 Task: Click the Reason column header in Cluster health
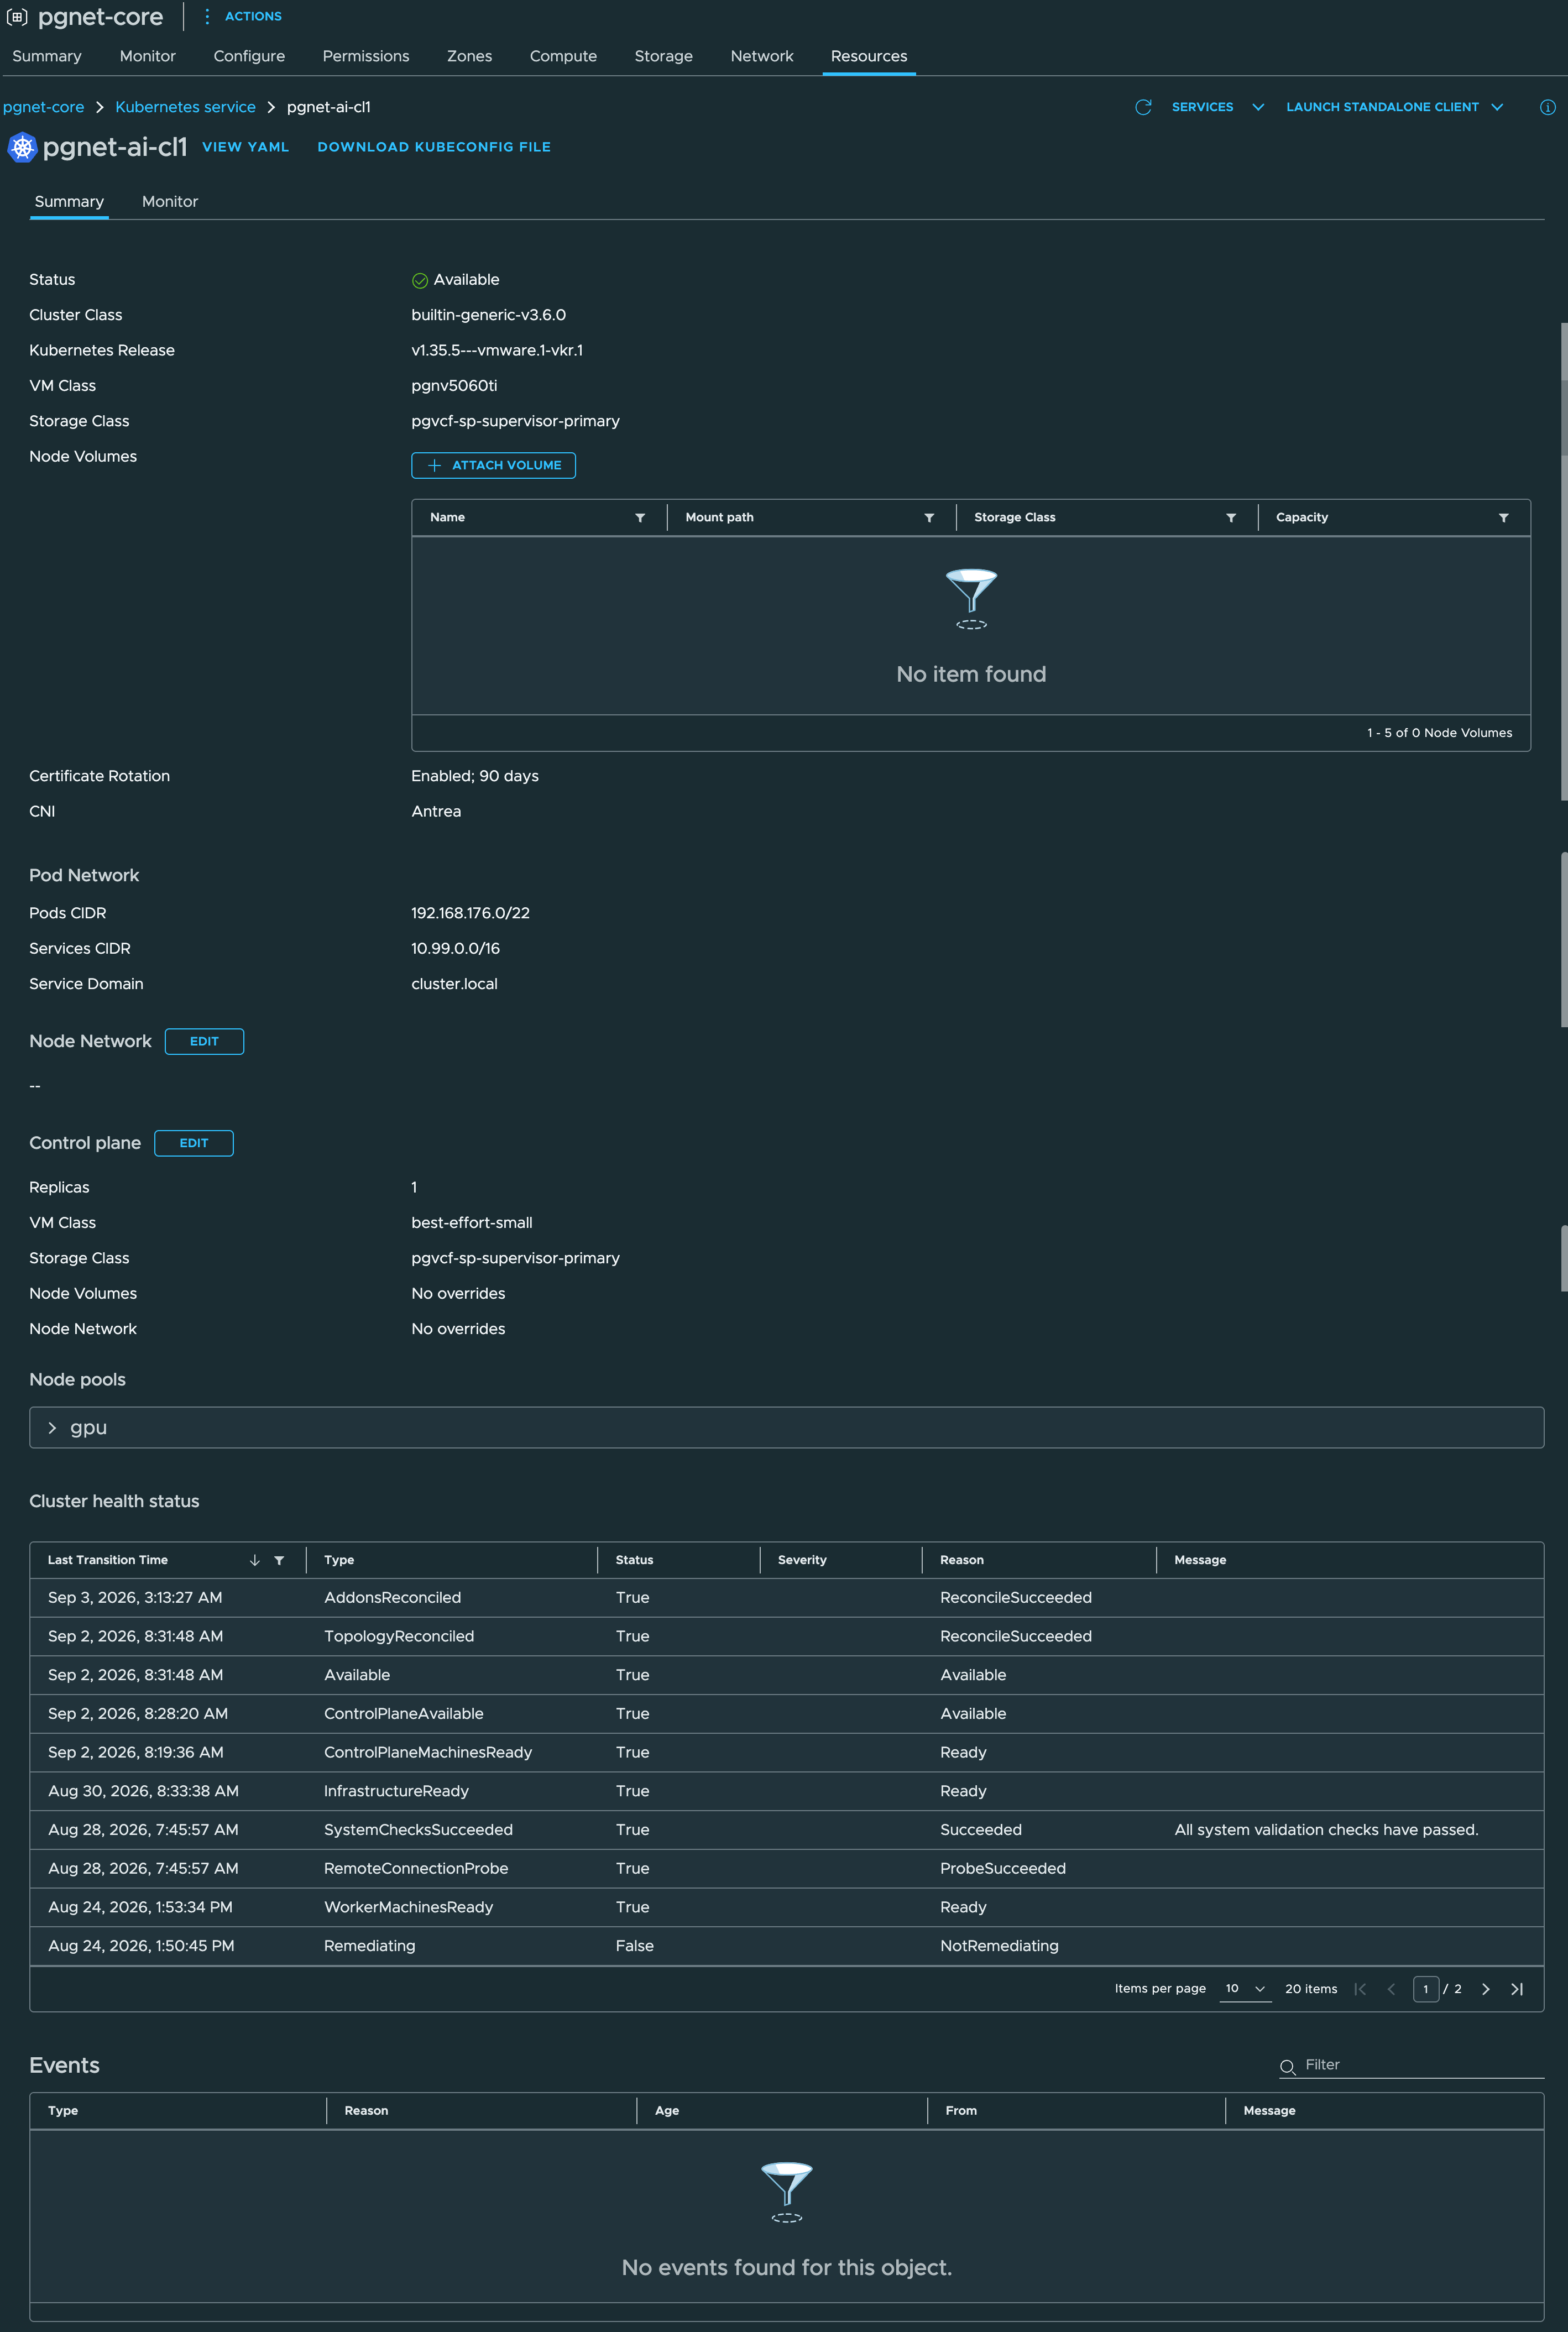pos(962,1560)
